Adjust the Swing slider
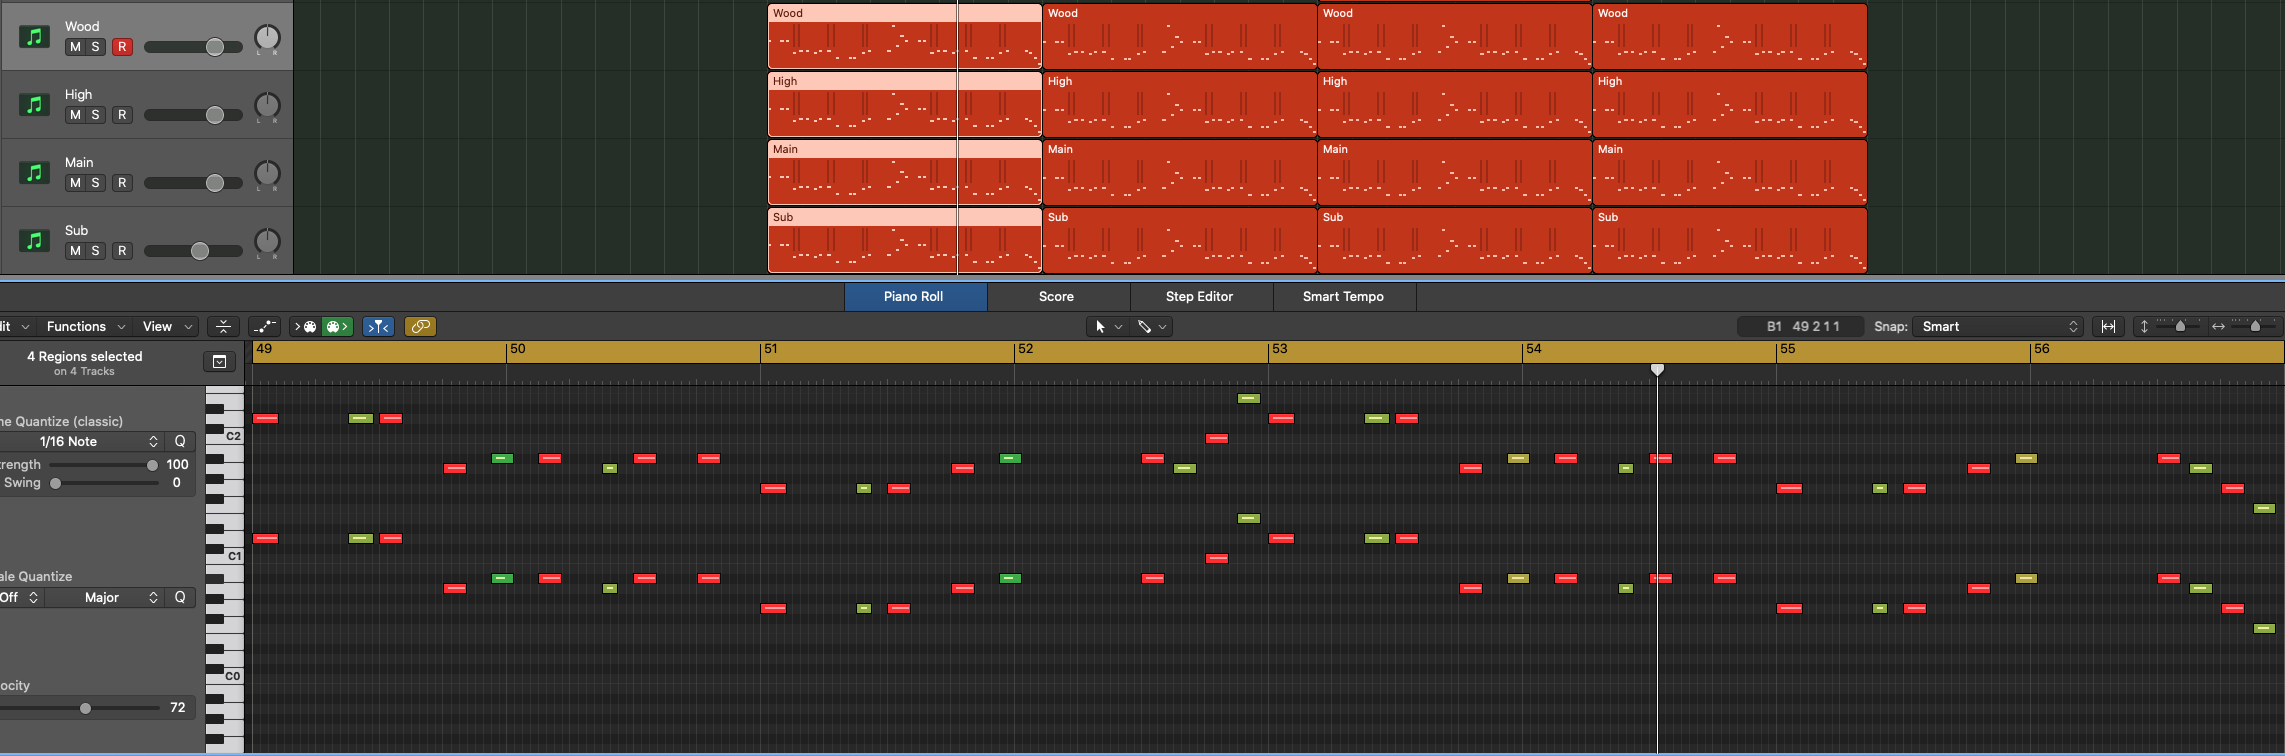 tap(105, 483)
